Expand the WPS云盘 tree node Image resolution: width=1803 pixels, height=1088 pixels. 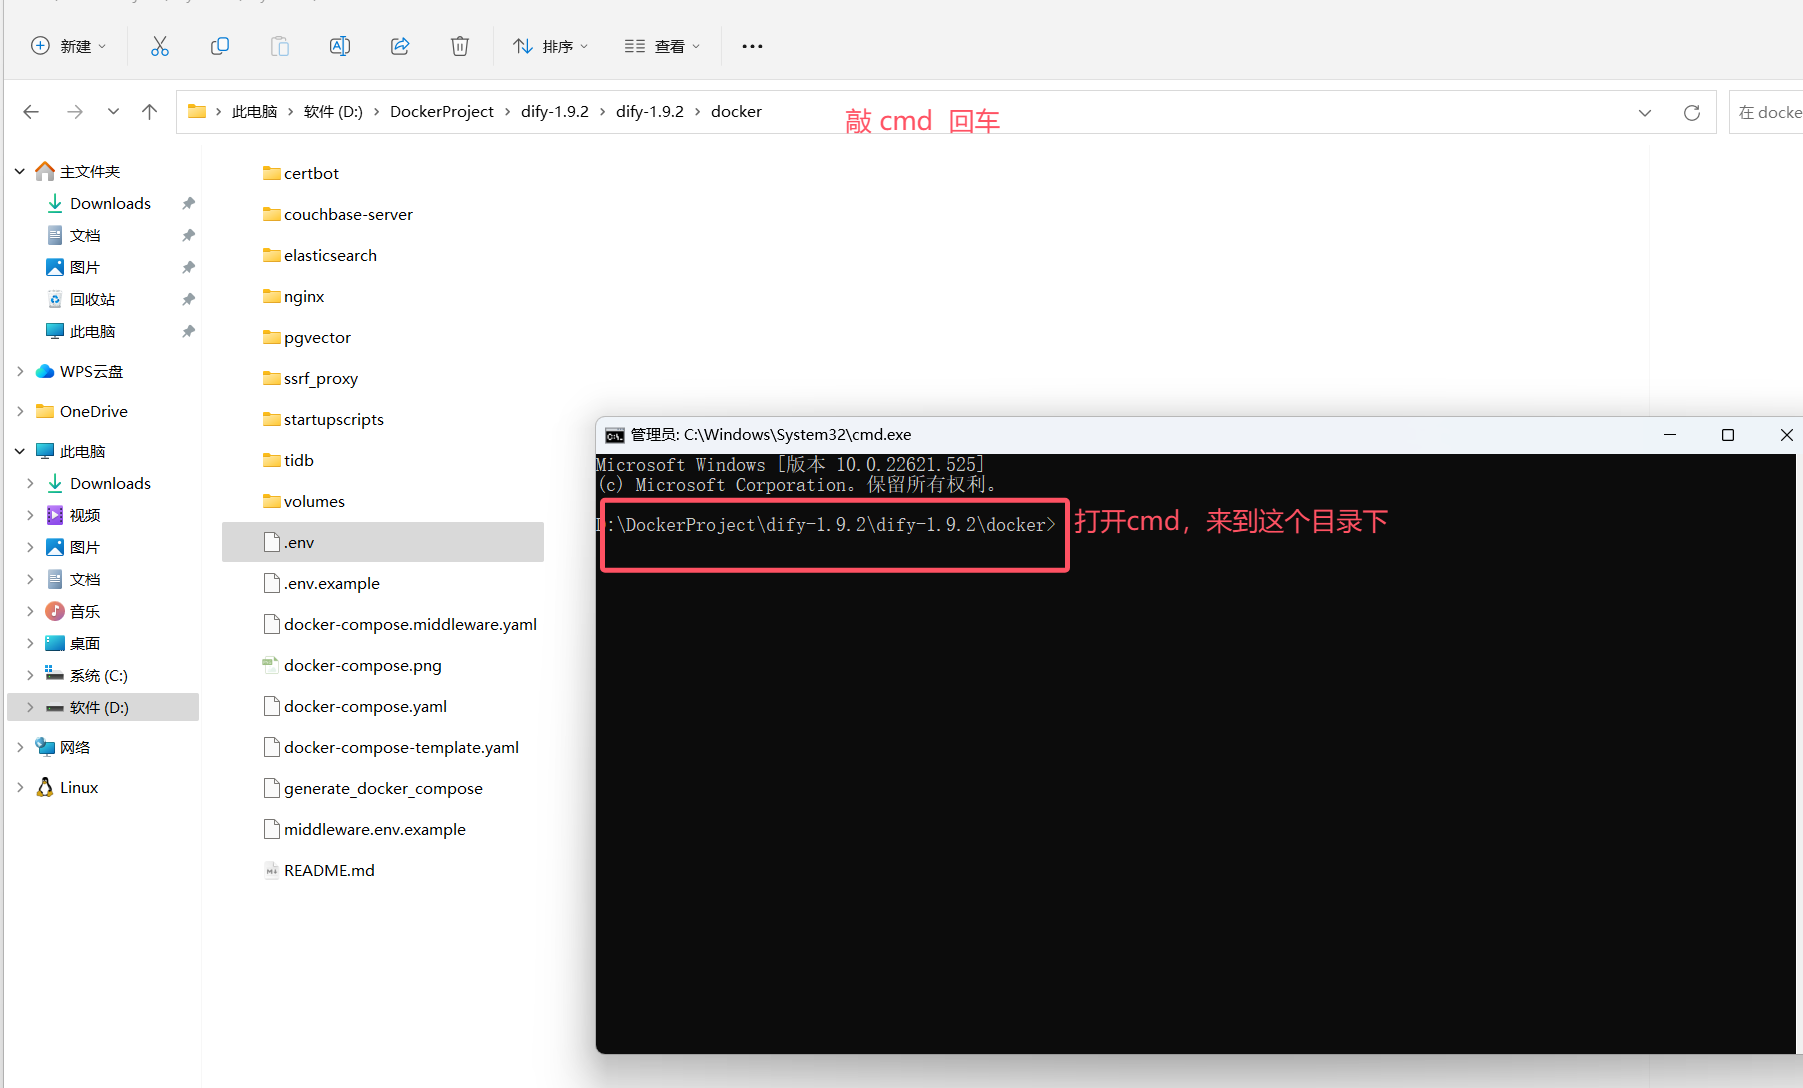click(20, 371)
